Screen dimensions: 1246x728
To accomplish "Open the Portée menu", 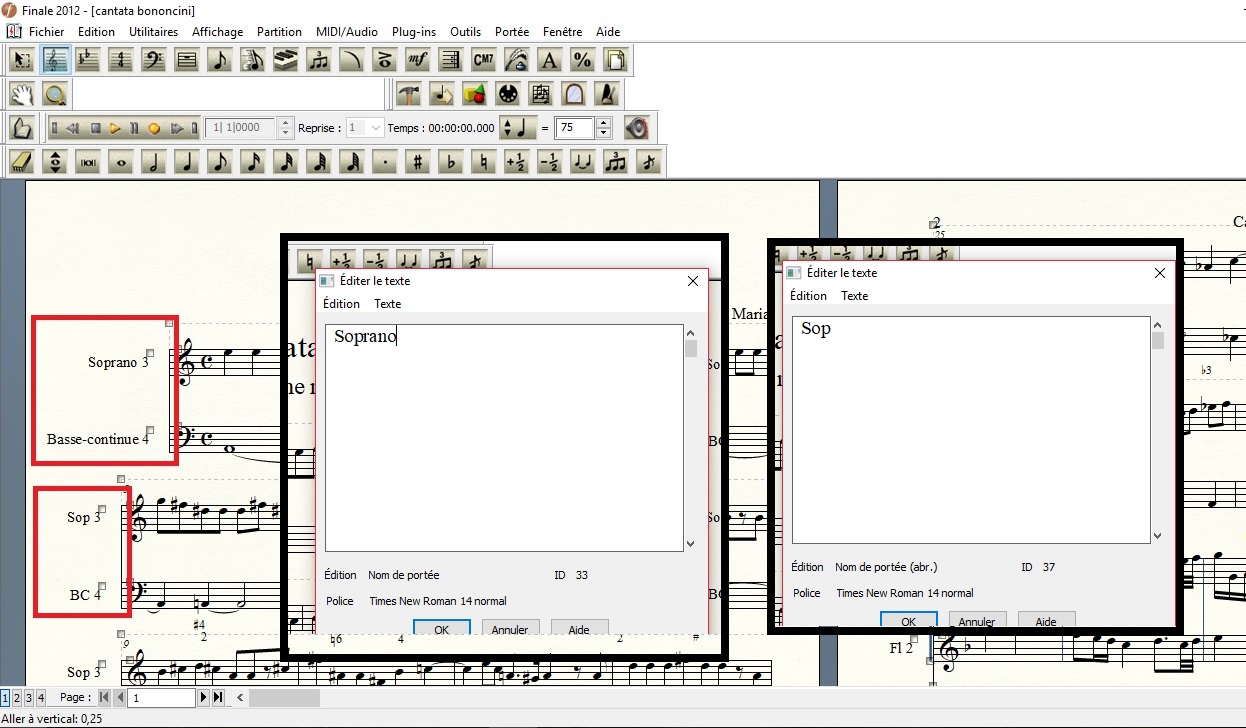I will point(511,32).
